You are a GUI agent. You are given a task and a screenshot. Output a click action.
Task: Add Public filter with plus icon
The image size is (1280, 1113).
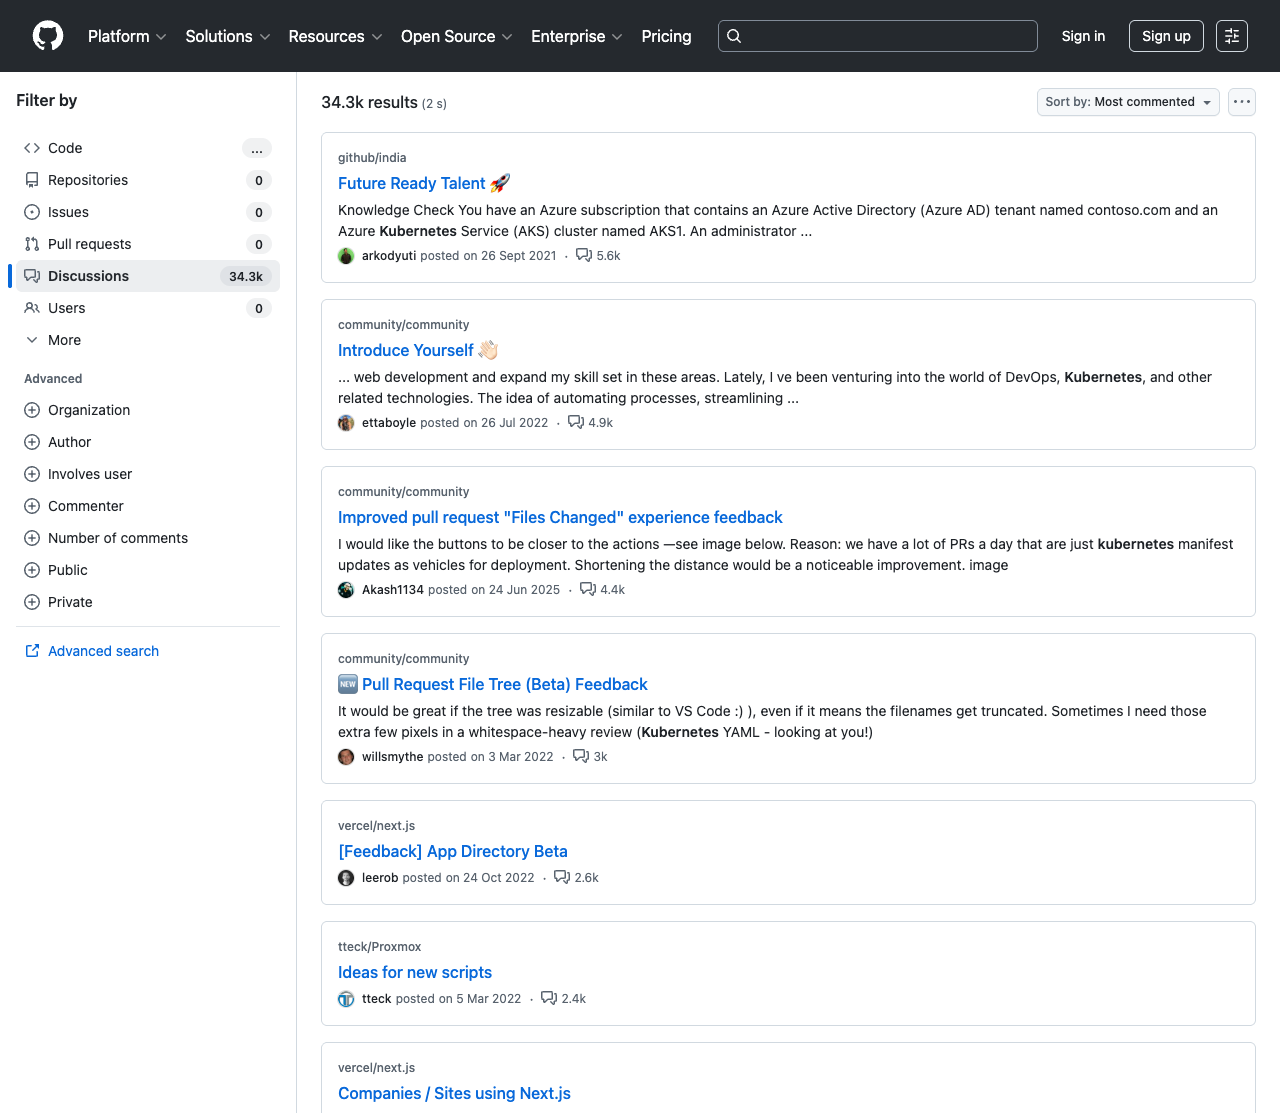click(32, 570)
